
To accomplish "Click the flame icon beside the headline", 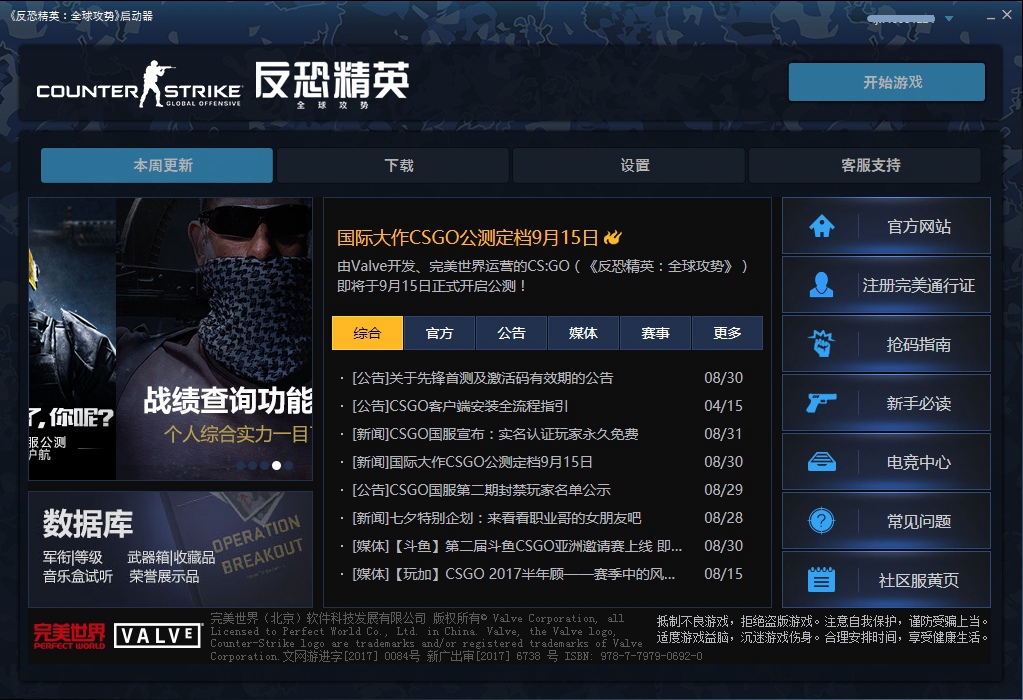I will tap(613, 237).
